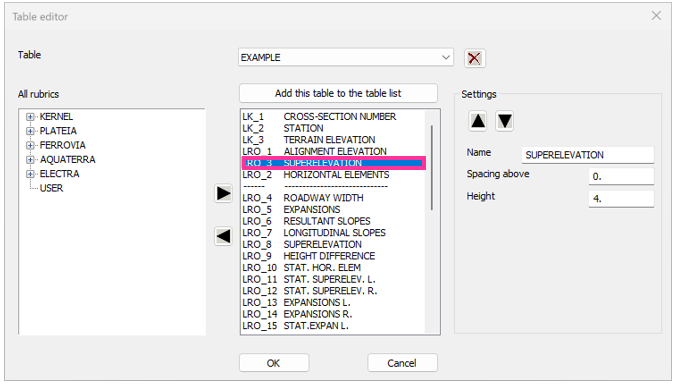The height and width of the screenshot is (384, 676).
Task: Select highlighted LRO_3 SUPERELEVATION row
Action: 334,163
